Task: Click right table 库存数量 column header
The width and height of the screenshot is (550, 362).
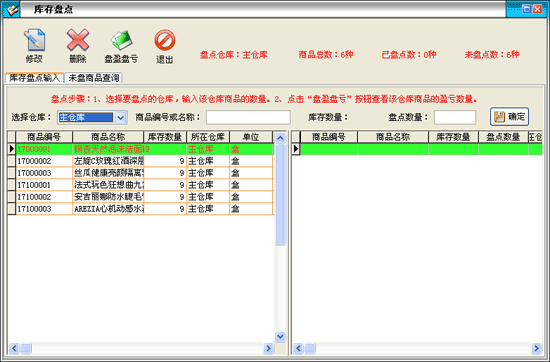Action: 453,137
